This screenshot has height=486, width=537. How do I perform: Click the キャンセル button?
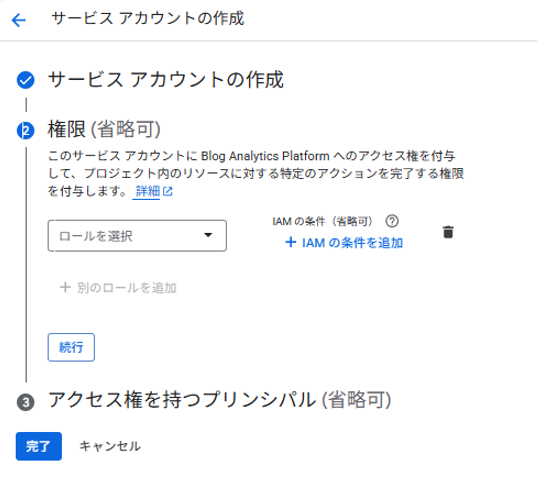click(x=110, y=446)
